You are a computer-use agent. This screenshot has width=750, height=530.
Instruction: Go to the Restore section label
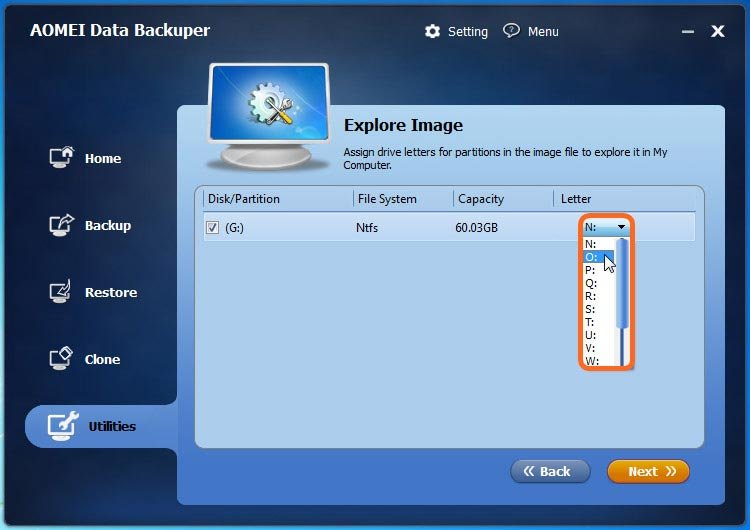(111, 292)
